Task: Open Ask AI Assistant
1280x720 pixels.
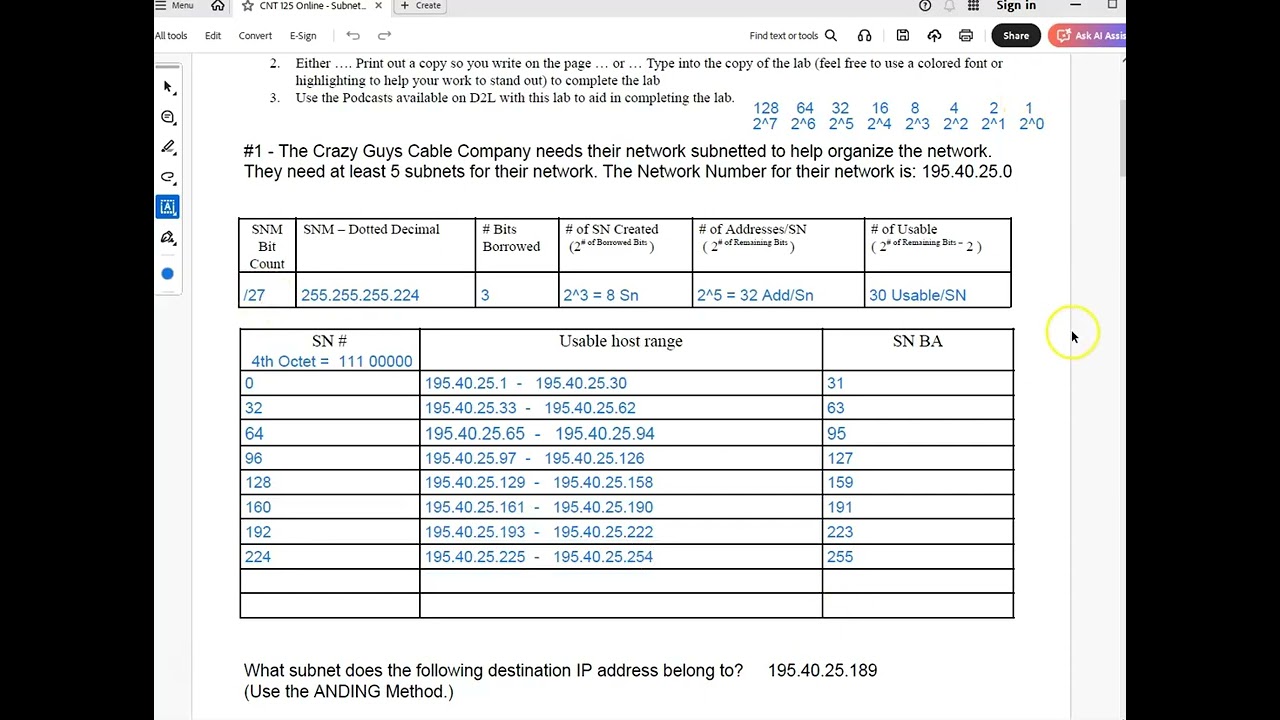Action: (x=1088, y=36)
